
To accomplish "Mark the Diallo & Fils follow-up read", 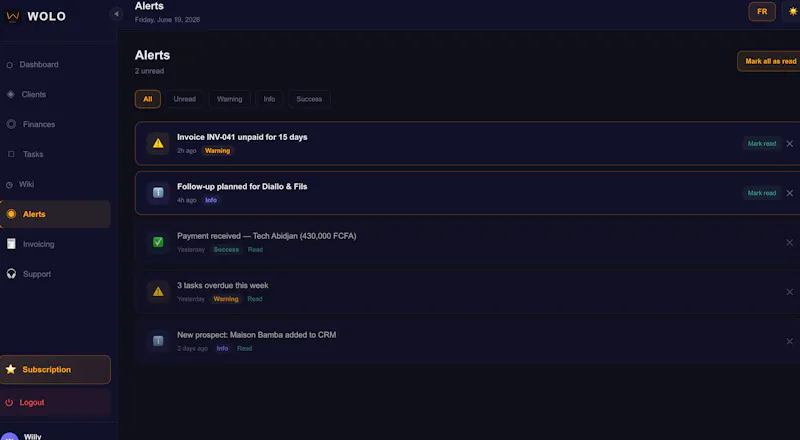I will (x=762, y=193).
